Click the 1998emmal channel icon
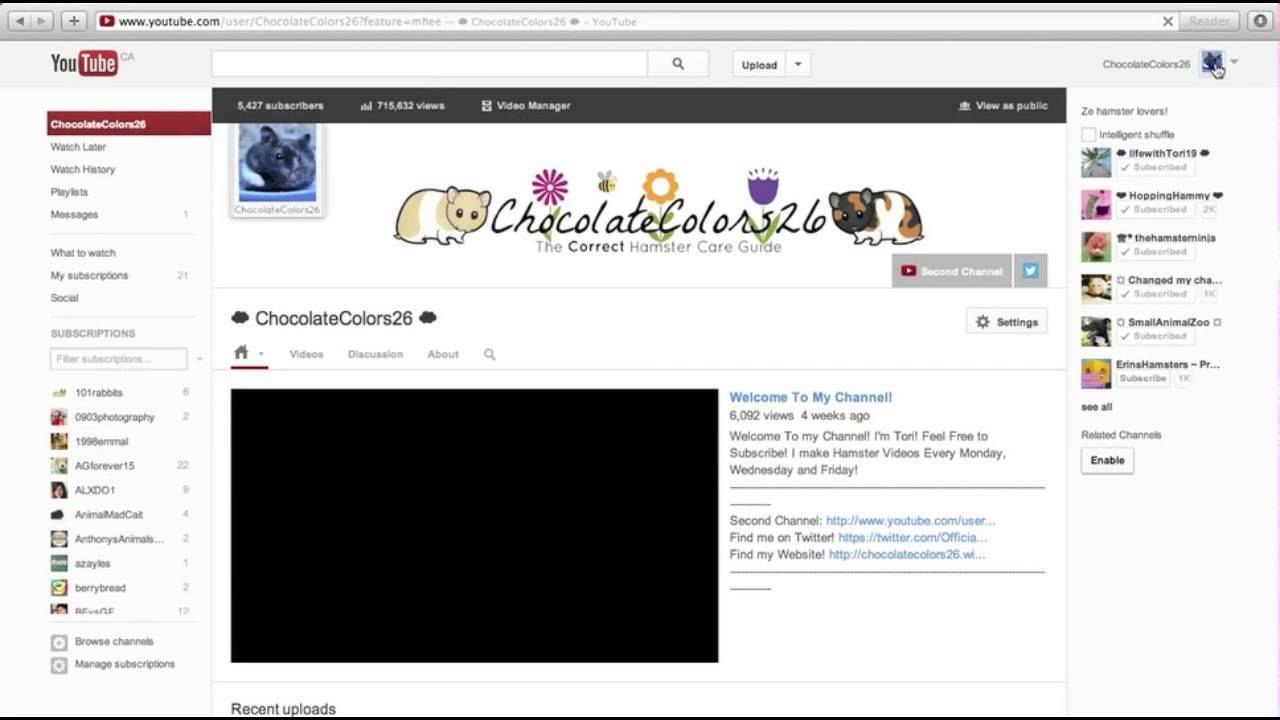Viewport: 1280px width, 720px height. tap(59, 441)
